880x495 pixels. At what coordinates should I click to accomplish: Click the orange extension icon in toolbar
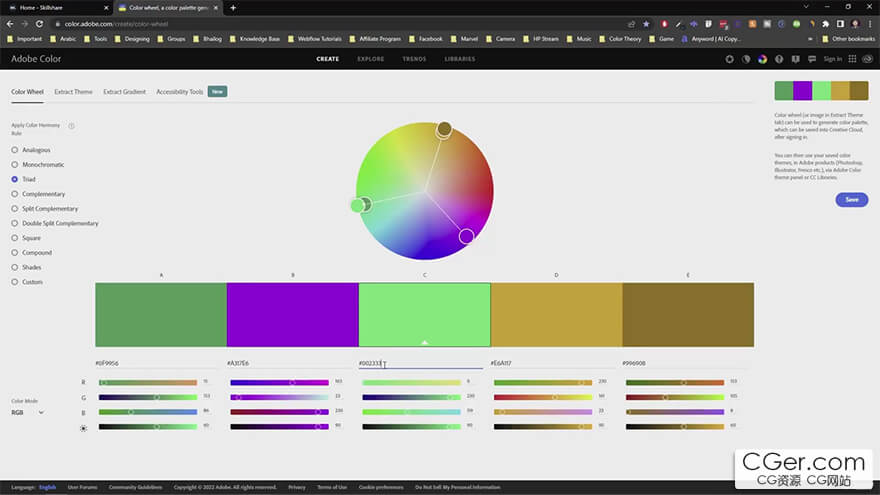(753, 24)
